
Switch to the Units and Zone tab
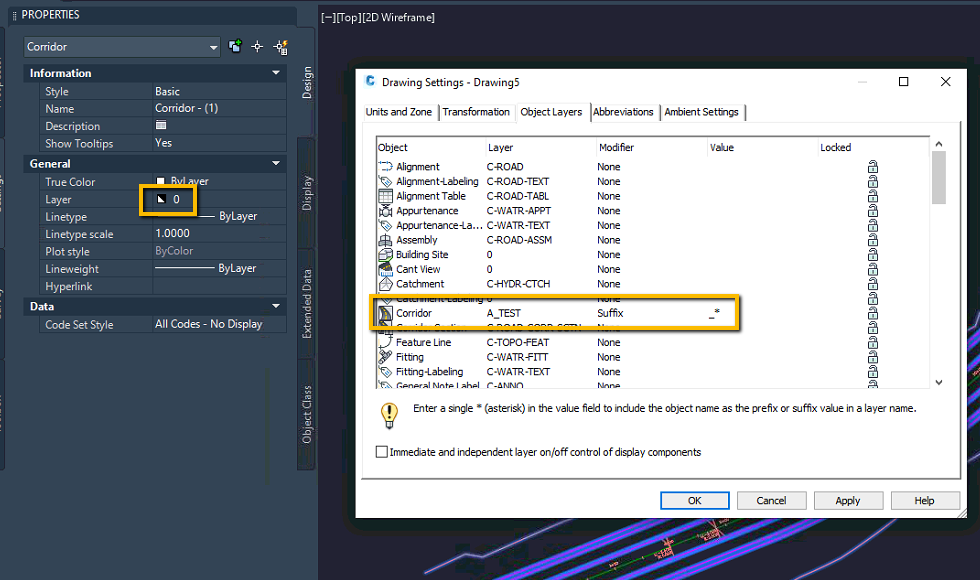pos(399,112)
